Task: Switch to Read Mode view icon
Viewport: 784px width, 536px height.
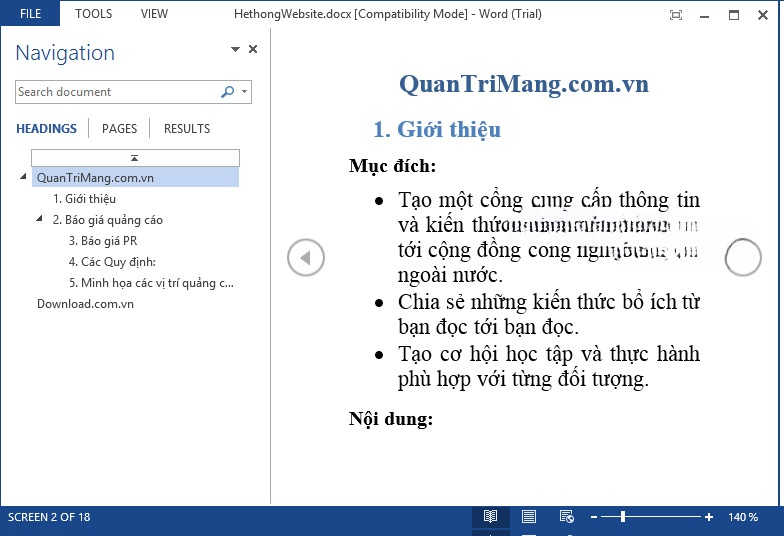Action: pyautogui.click(x=490, y=516)
